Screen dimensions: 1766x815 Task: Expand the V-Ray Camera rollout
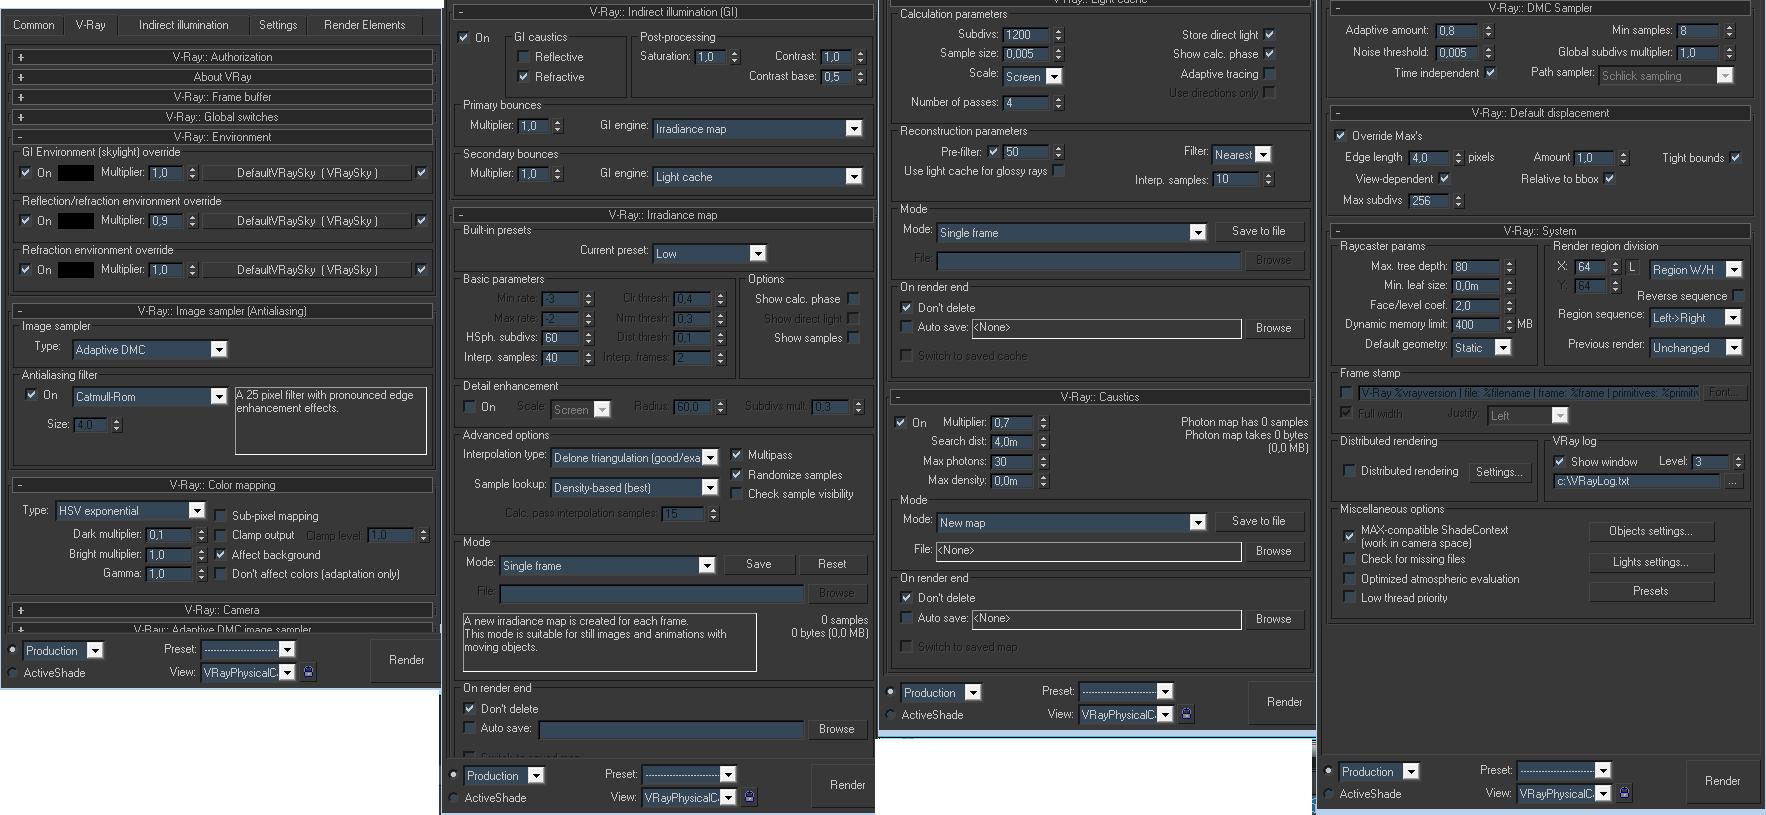pyautogui.click(x=222, y=609)
